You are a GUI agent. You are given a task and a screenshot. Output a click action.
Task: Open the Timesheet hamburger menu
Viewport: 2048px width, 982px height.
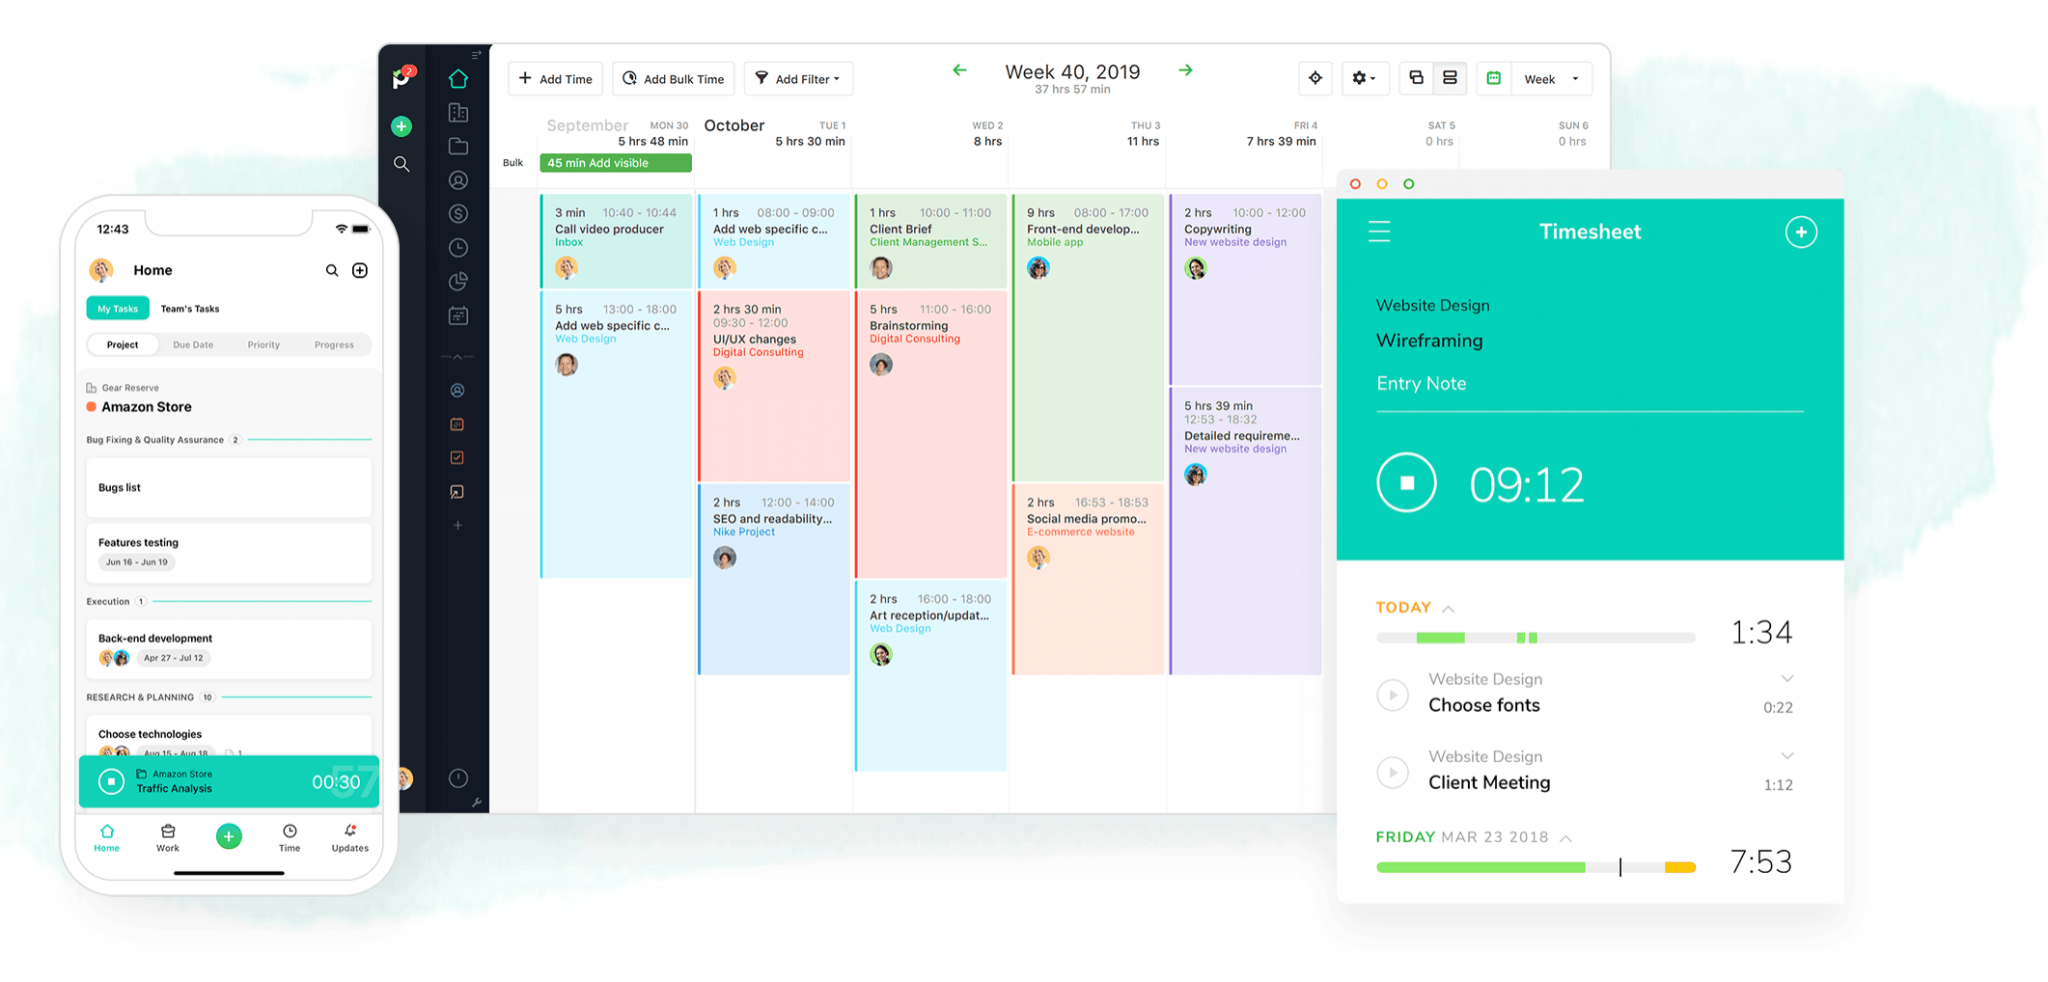pos(1378,231)
